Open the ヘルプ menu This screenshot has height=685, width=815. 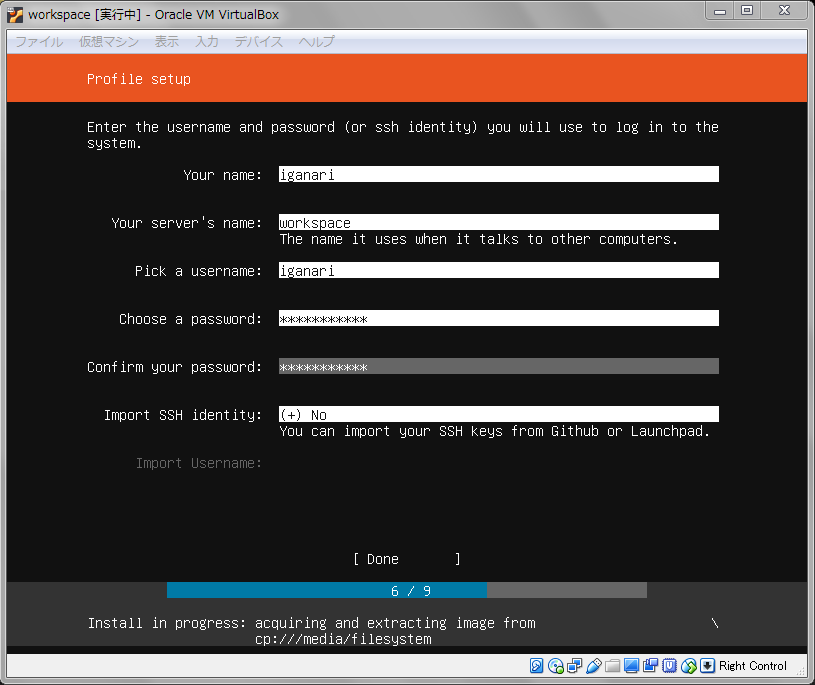[x=316, y=41]
